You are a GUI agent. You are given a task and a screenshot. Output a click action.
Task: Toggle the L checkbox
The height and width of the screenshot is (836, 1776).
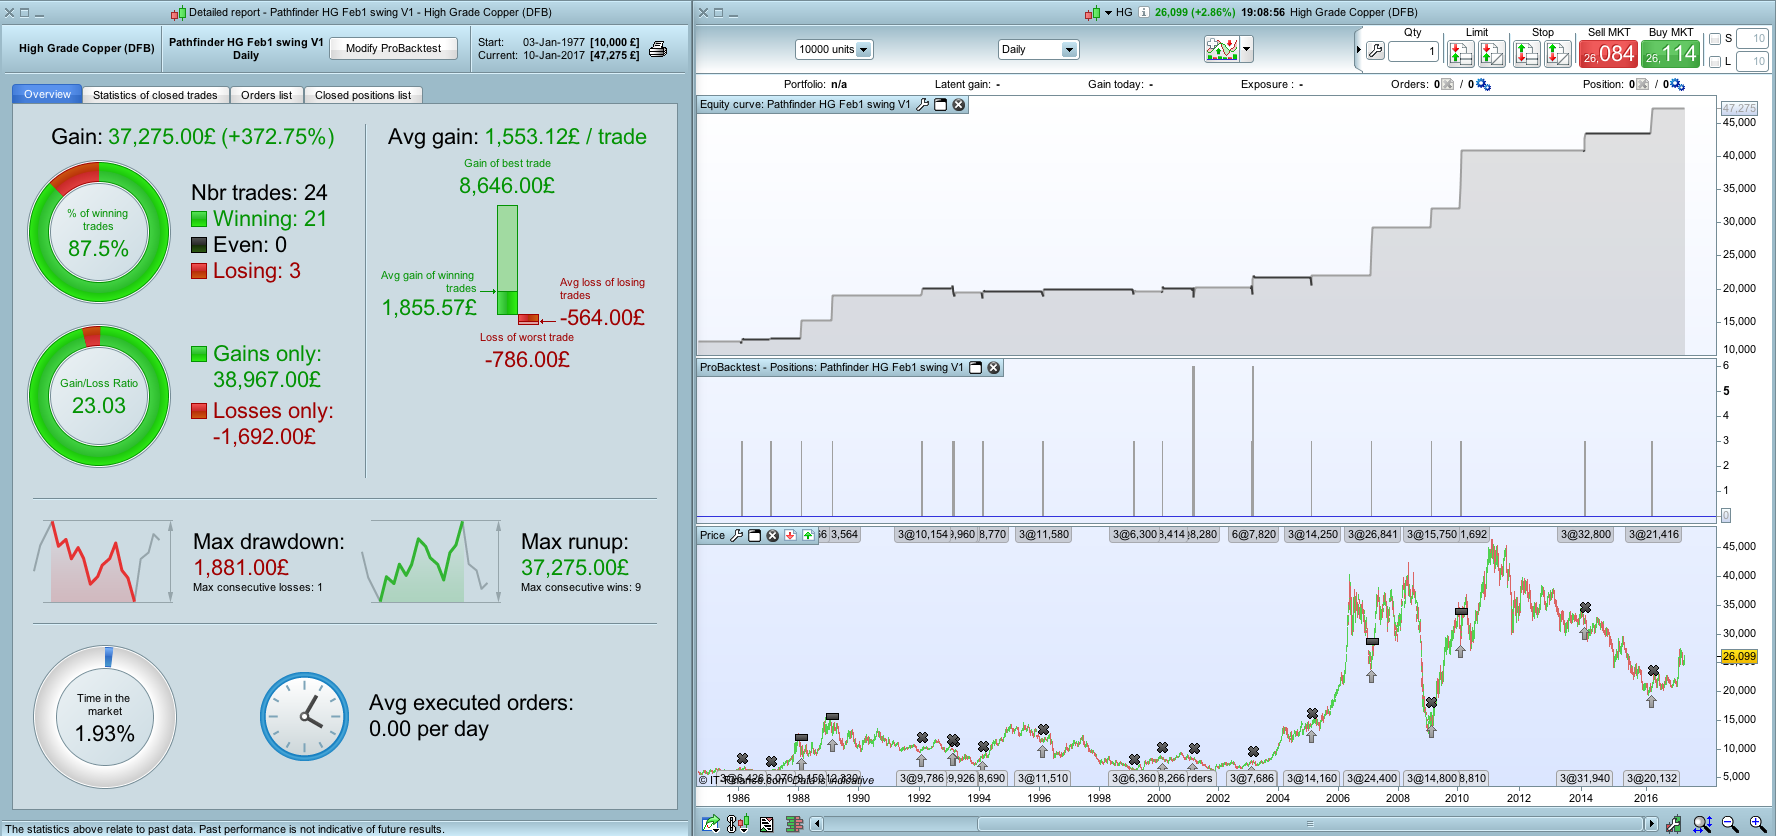[x=1715, y=62]
